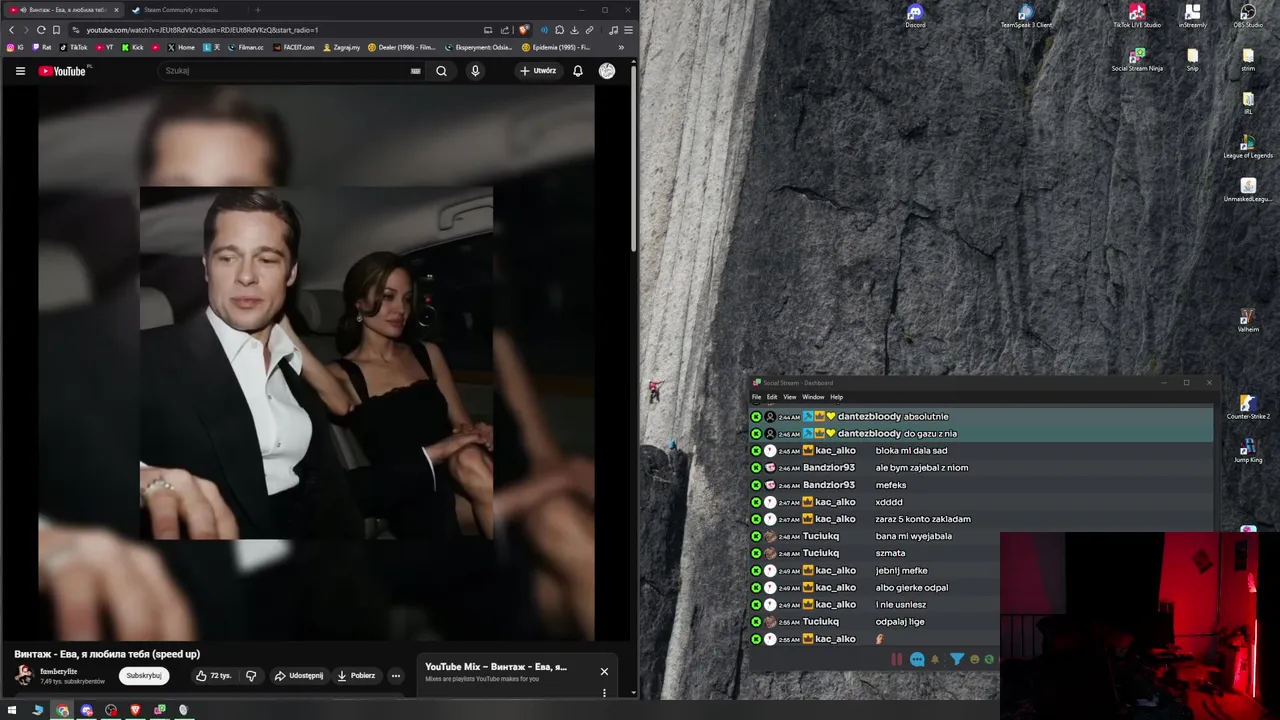This screenshot has width=1280, height=720.
Task: Toggle the green X on 'do gazu z nia' message
Action: click(x=756, y=434)
